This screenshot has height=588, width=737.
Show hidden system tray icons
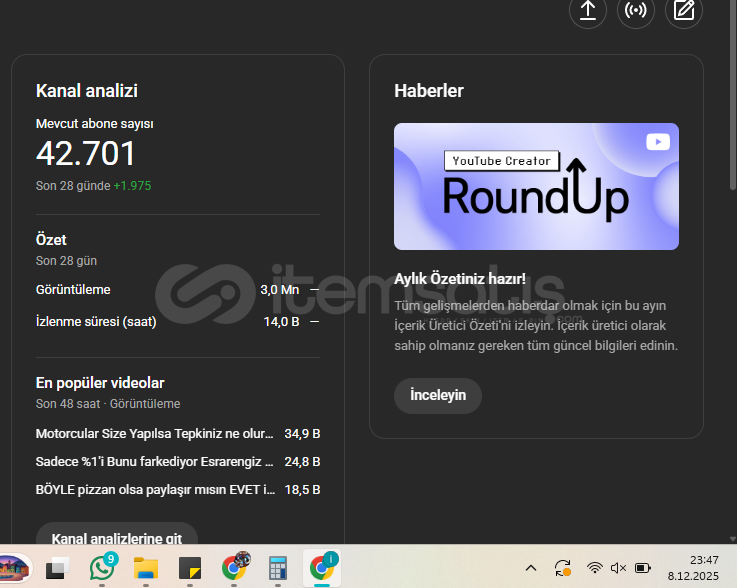pos(531,568)
